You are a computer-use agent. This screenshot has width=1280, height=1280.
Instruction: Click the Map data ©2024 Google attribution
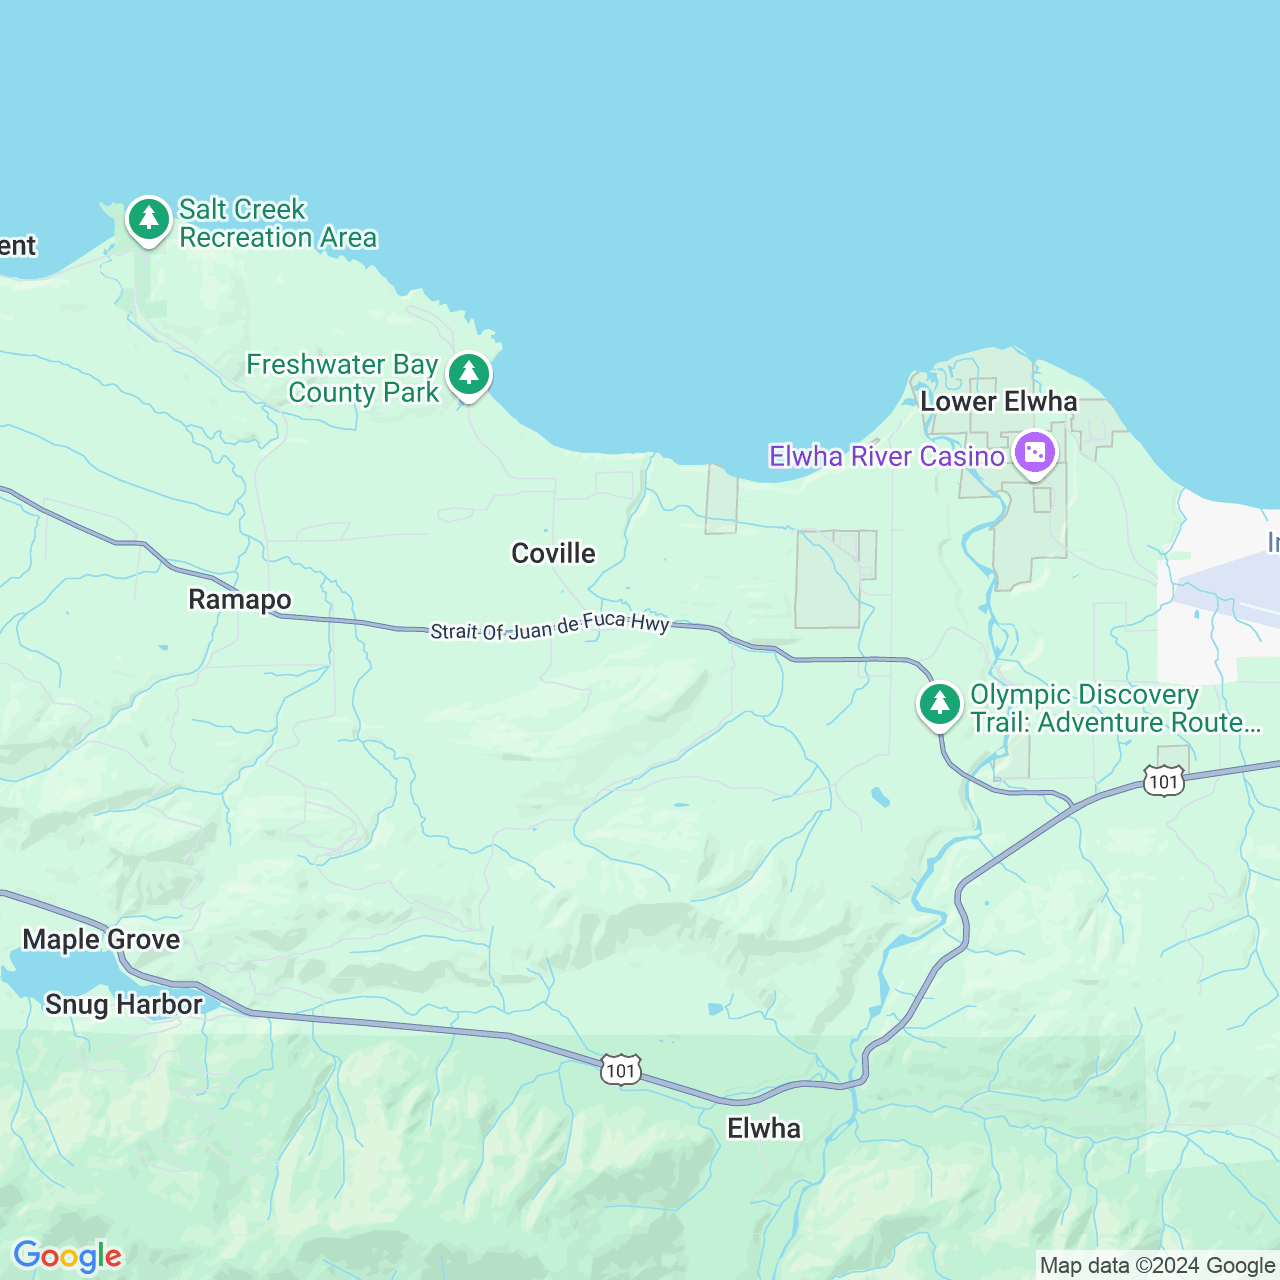(1157, 1266)
